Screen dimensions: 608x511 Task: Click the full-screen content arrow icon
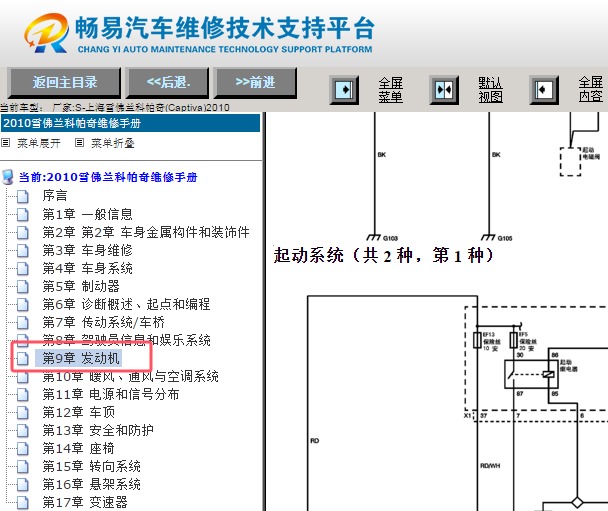click(x=544, y=90)
